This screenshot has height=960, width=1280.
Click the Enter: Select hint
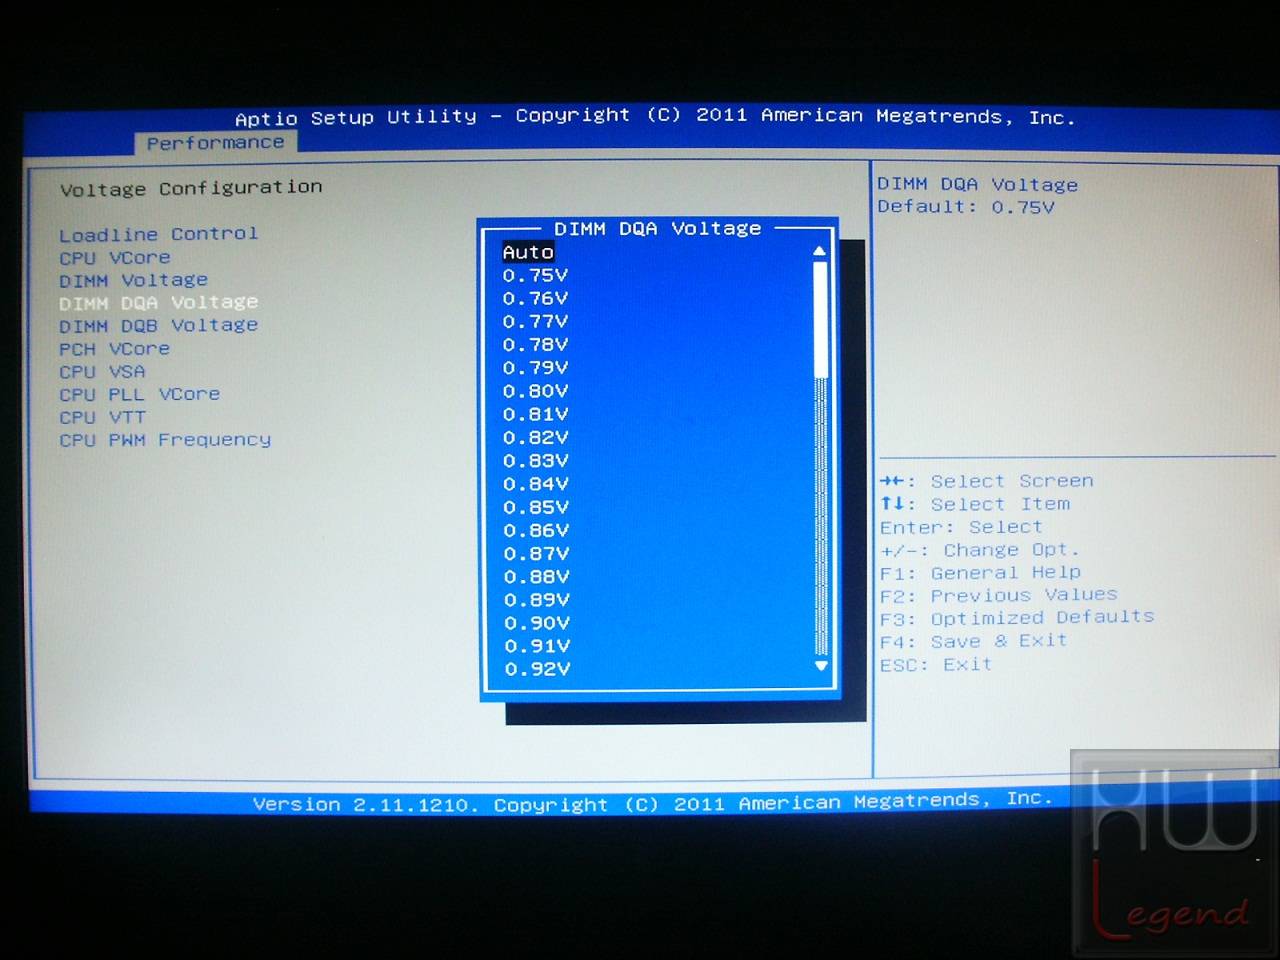961,527
